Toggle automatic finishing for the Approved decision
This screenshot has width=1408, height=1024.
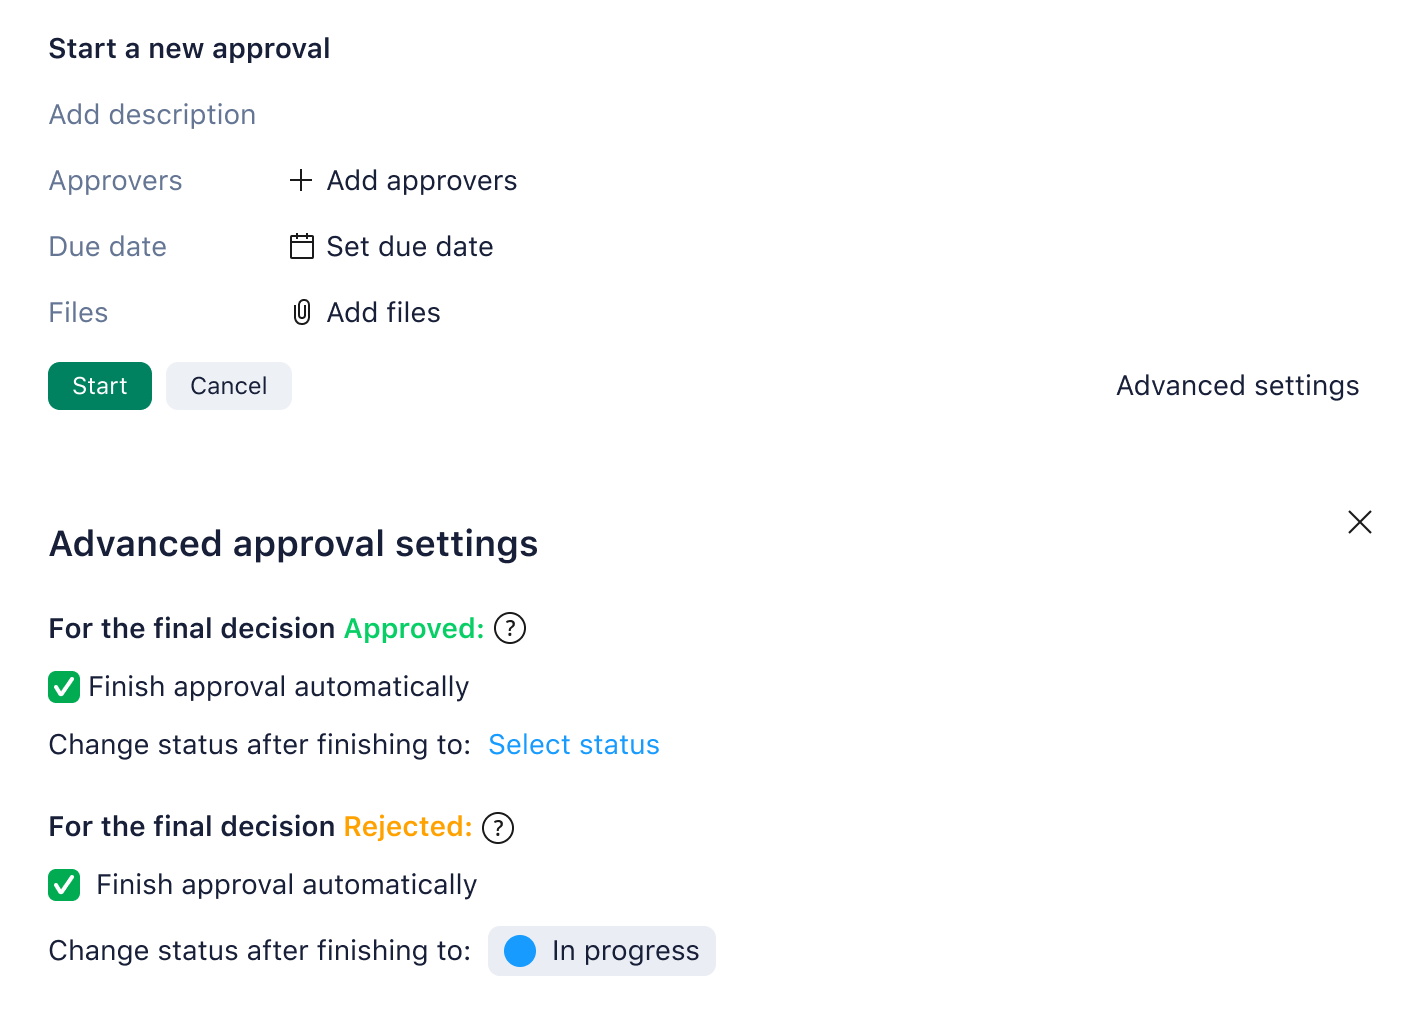pos(64,687)
